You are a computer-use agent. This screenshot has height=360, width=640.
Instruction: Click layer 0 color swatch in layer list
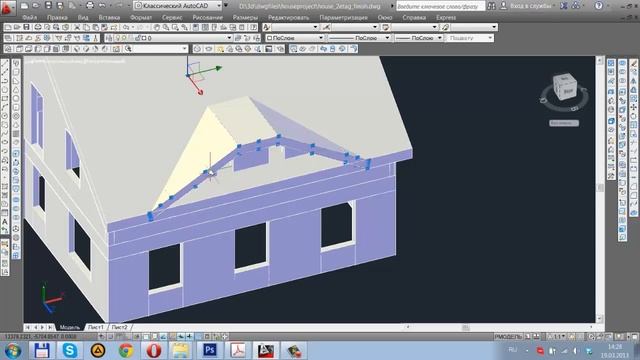(x=144, y=38)
